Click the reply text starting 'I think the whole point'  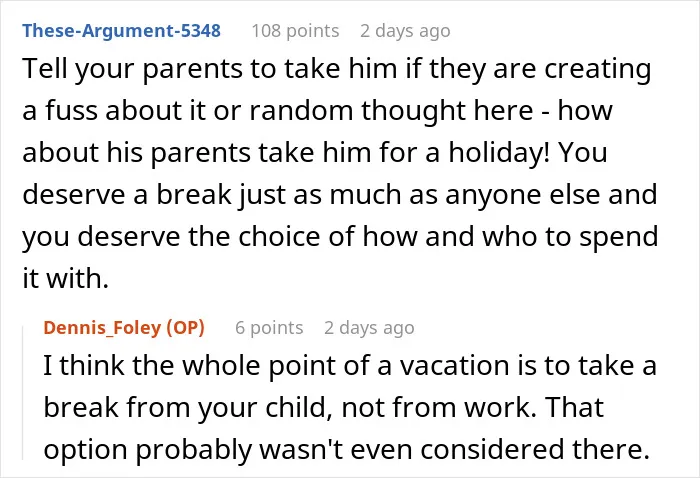[350, 407]
